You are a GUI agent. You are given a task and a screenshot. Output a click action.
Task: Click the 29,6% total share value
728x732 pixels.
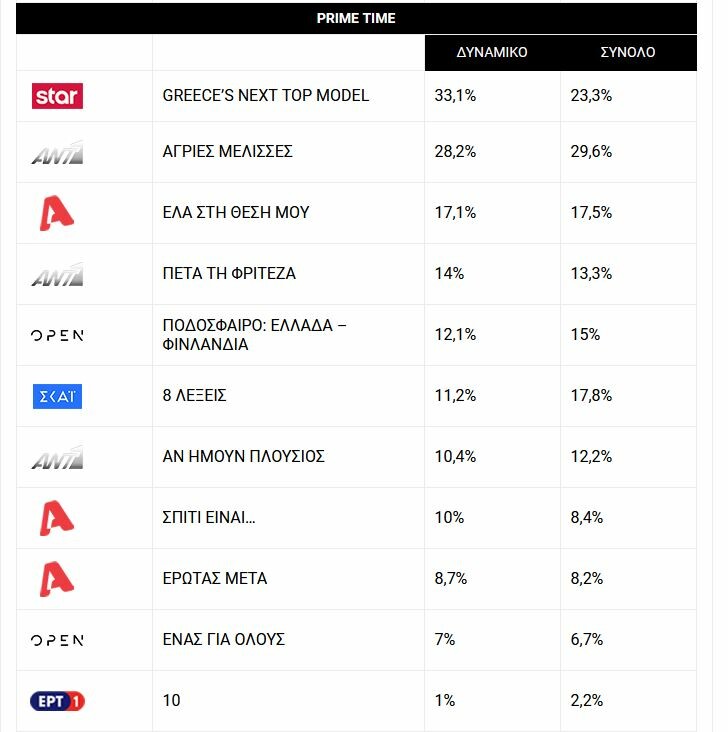pyautogui.click(x=591, y=152)
